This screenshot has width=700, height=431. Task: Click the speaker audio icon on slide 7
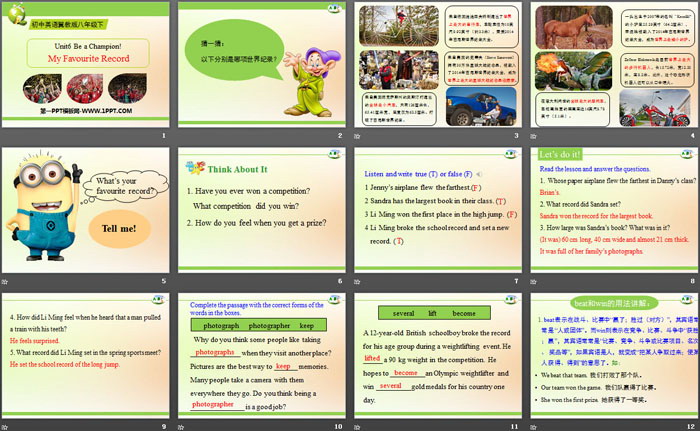click(479, 174)
